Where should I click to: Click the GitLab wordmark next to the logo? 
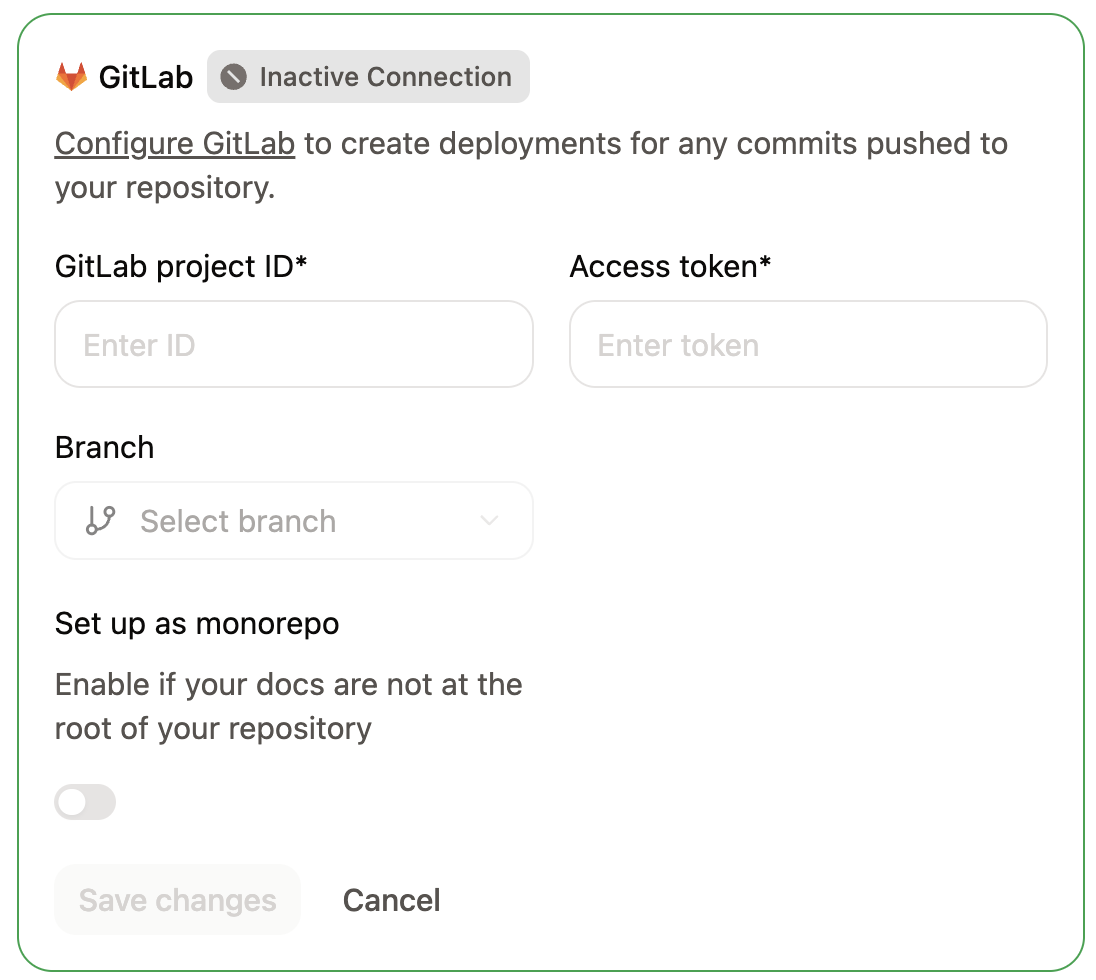tap(145, 76)
